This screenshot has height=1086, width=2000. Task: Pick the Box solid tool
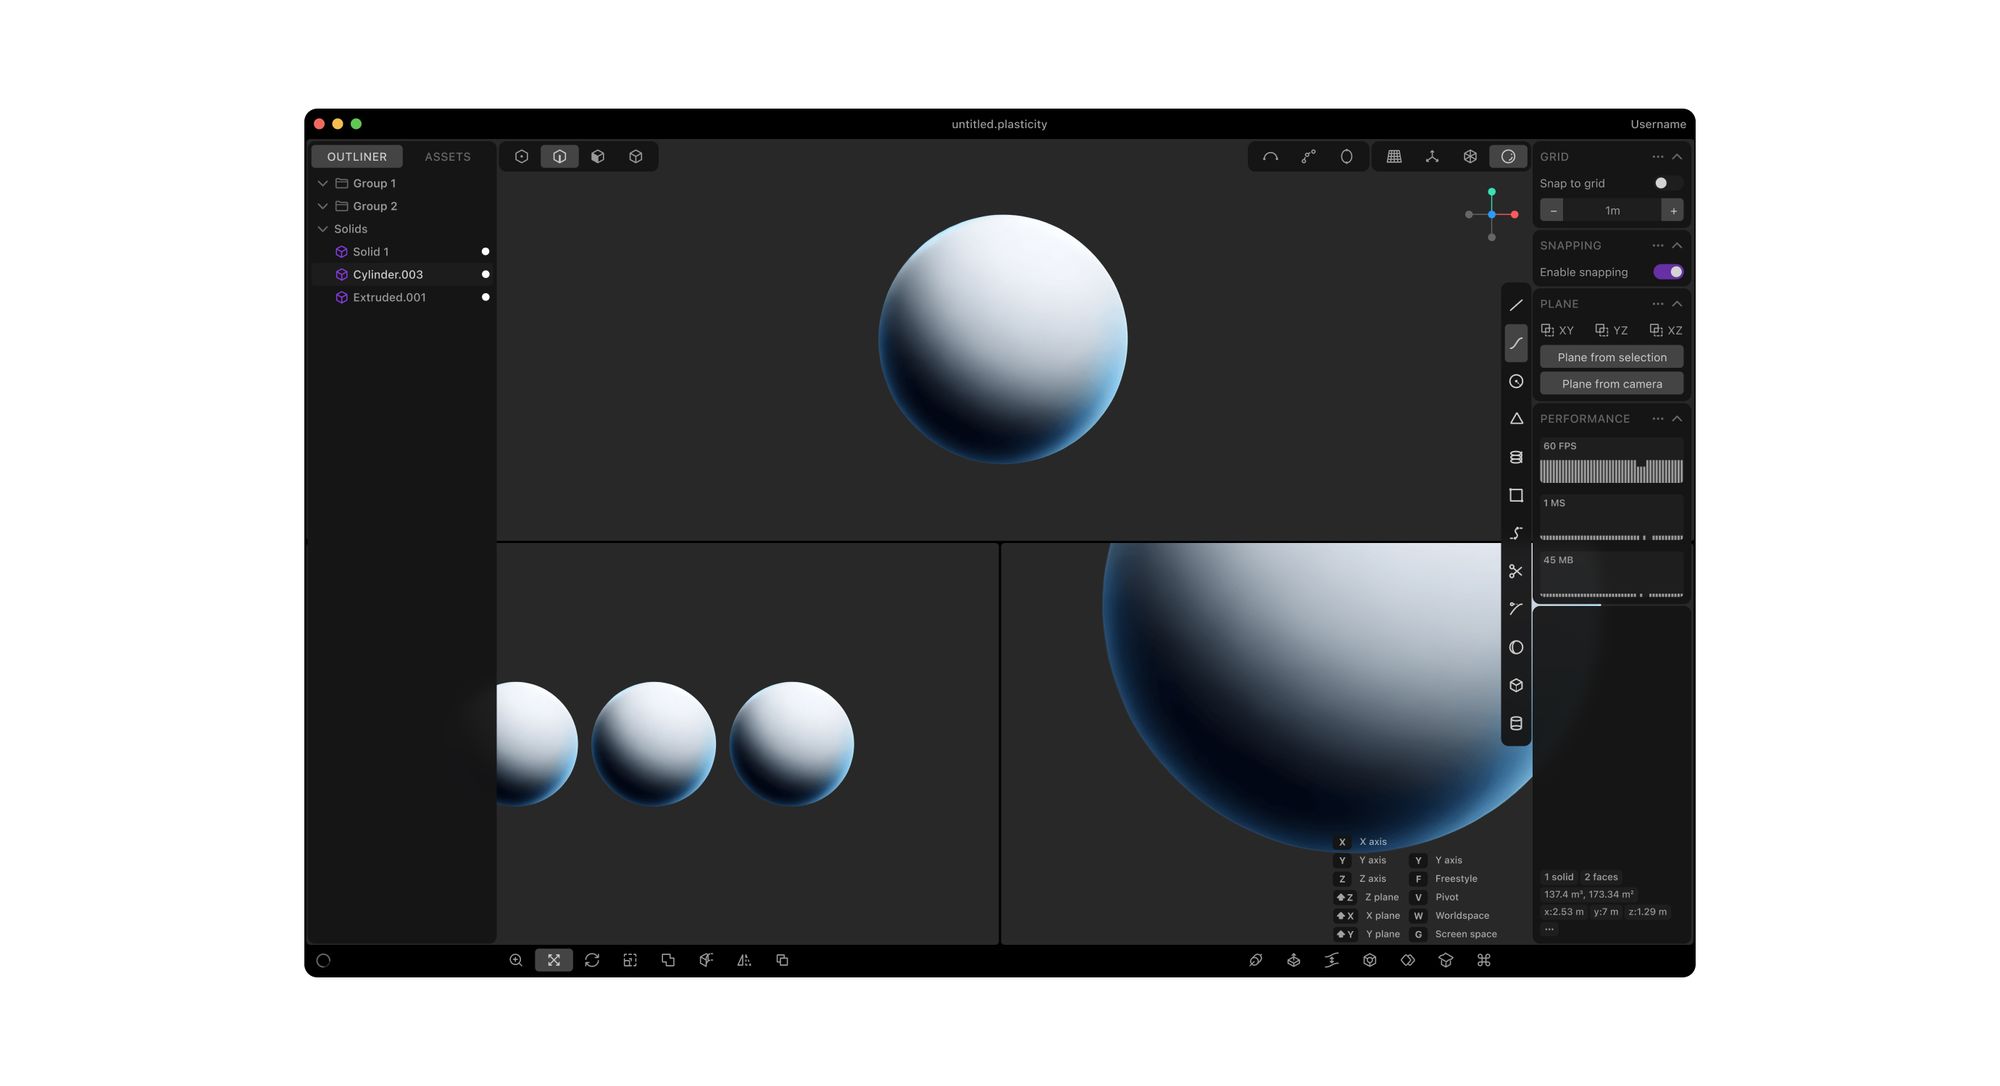pyautogui.click(x=1516, y=685)
